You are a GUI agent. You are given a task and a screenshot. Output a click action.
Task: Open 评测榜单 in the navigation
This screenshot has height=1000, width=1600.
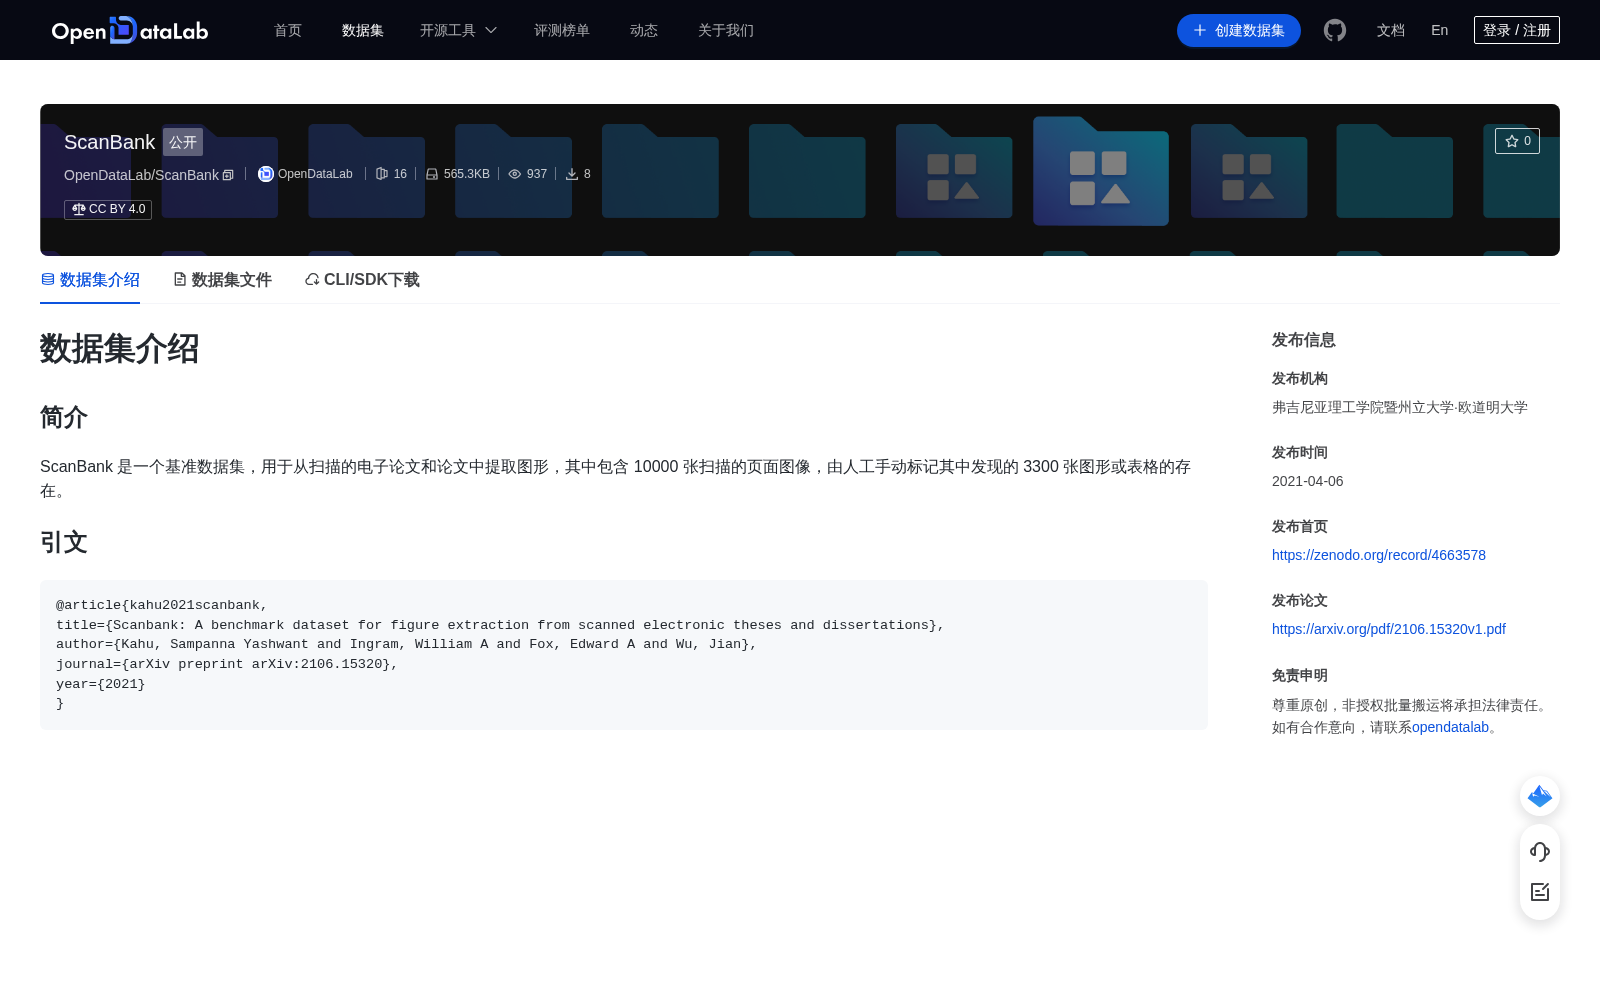[562, 30]
